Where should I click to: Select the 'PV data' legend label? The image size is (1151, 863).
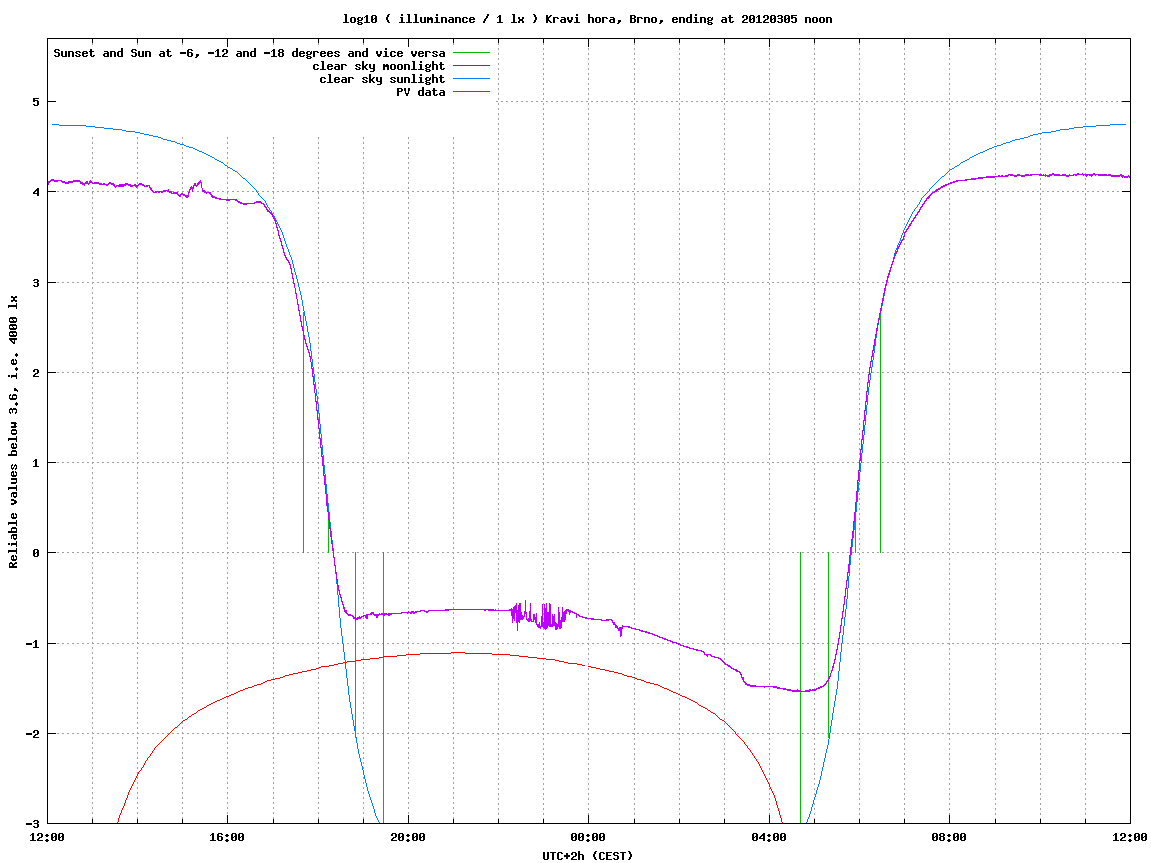click(x=421, y=92)
